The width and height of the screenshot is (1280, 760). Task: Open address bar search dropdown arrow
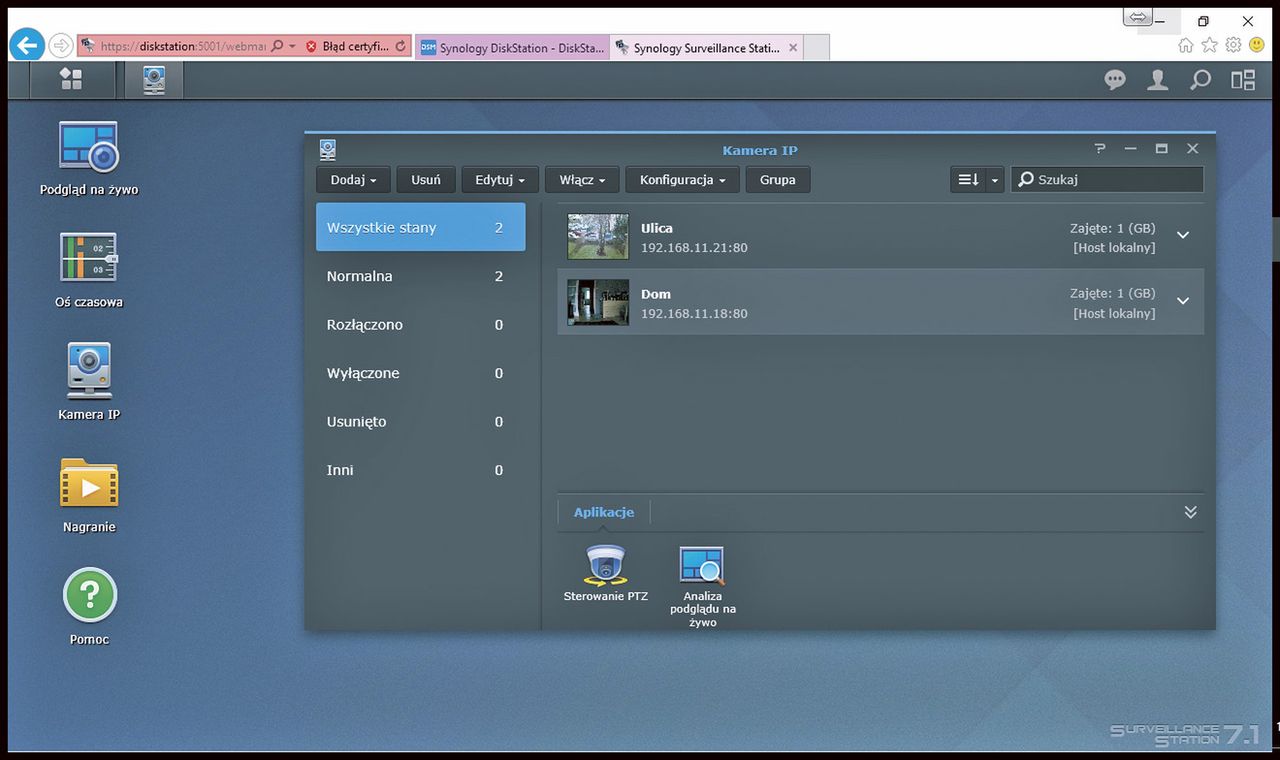click(x=292, y=46)
